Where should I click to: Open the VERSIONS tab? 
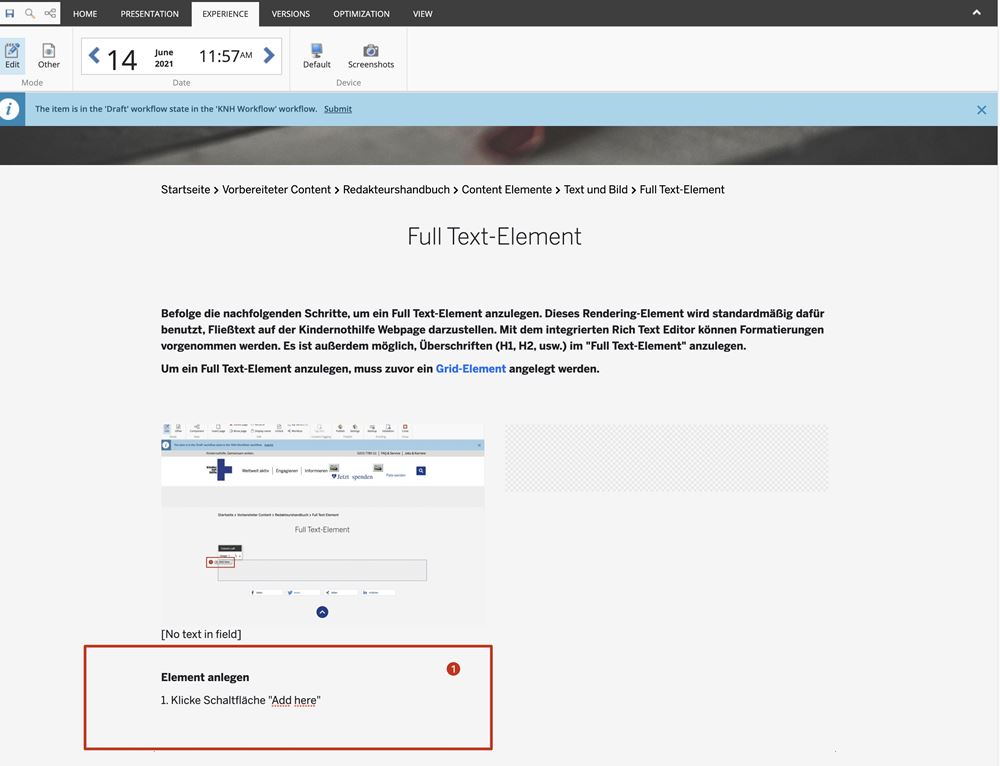click(x=291, y=14)
